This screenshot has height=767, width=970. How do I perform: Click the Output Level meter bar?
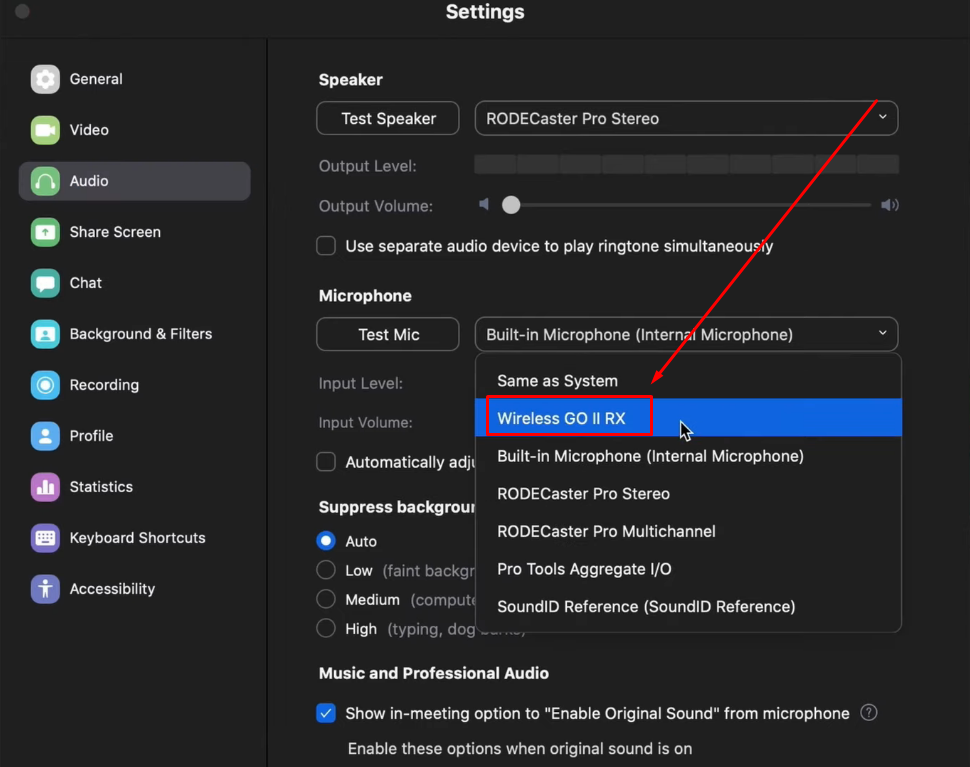[x=686, y=165]
